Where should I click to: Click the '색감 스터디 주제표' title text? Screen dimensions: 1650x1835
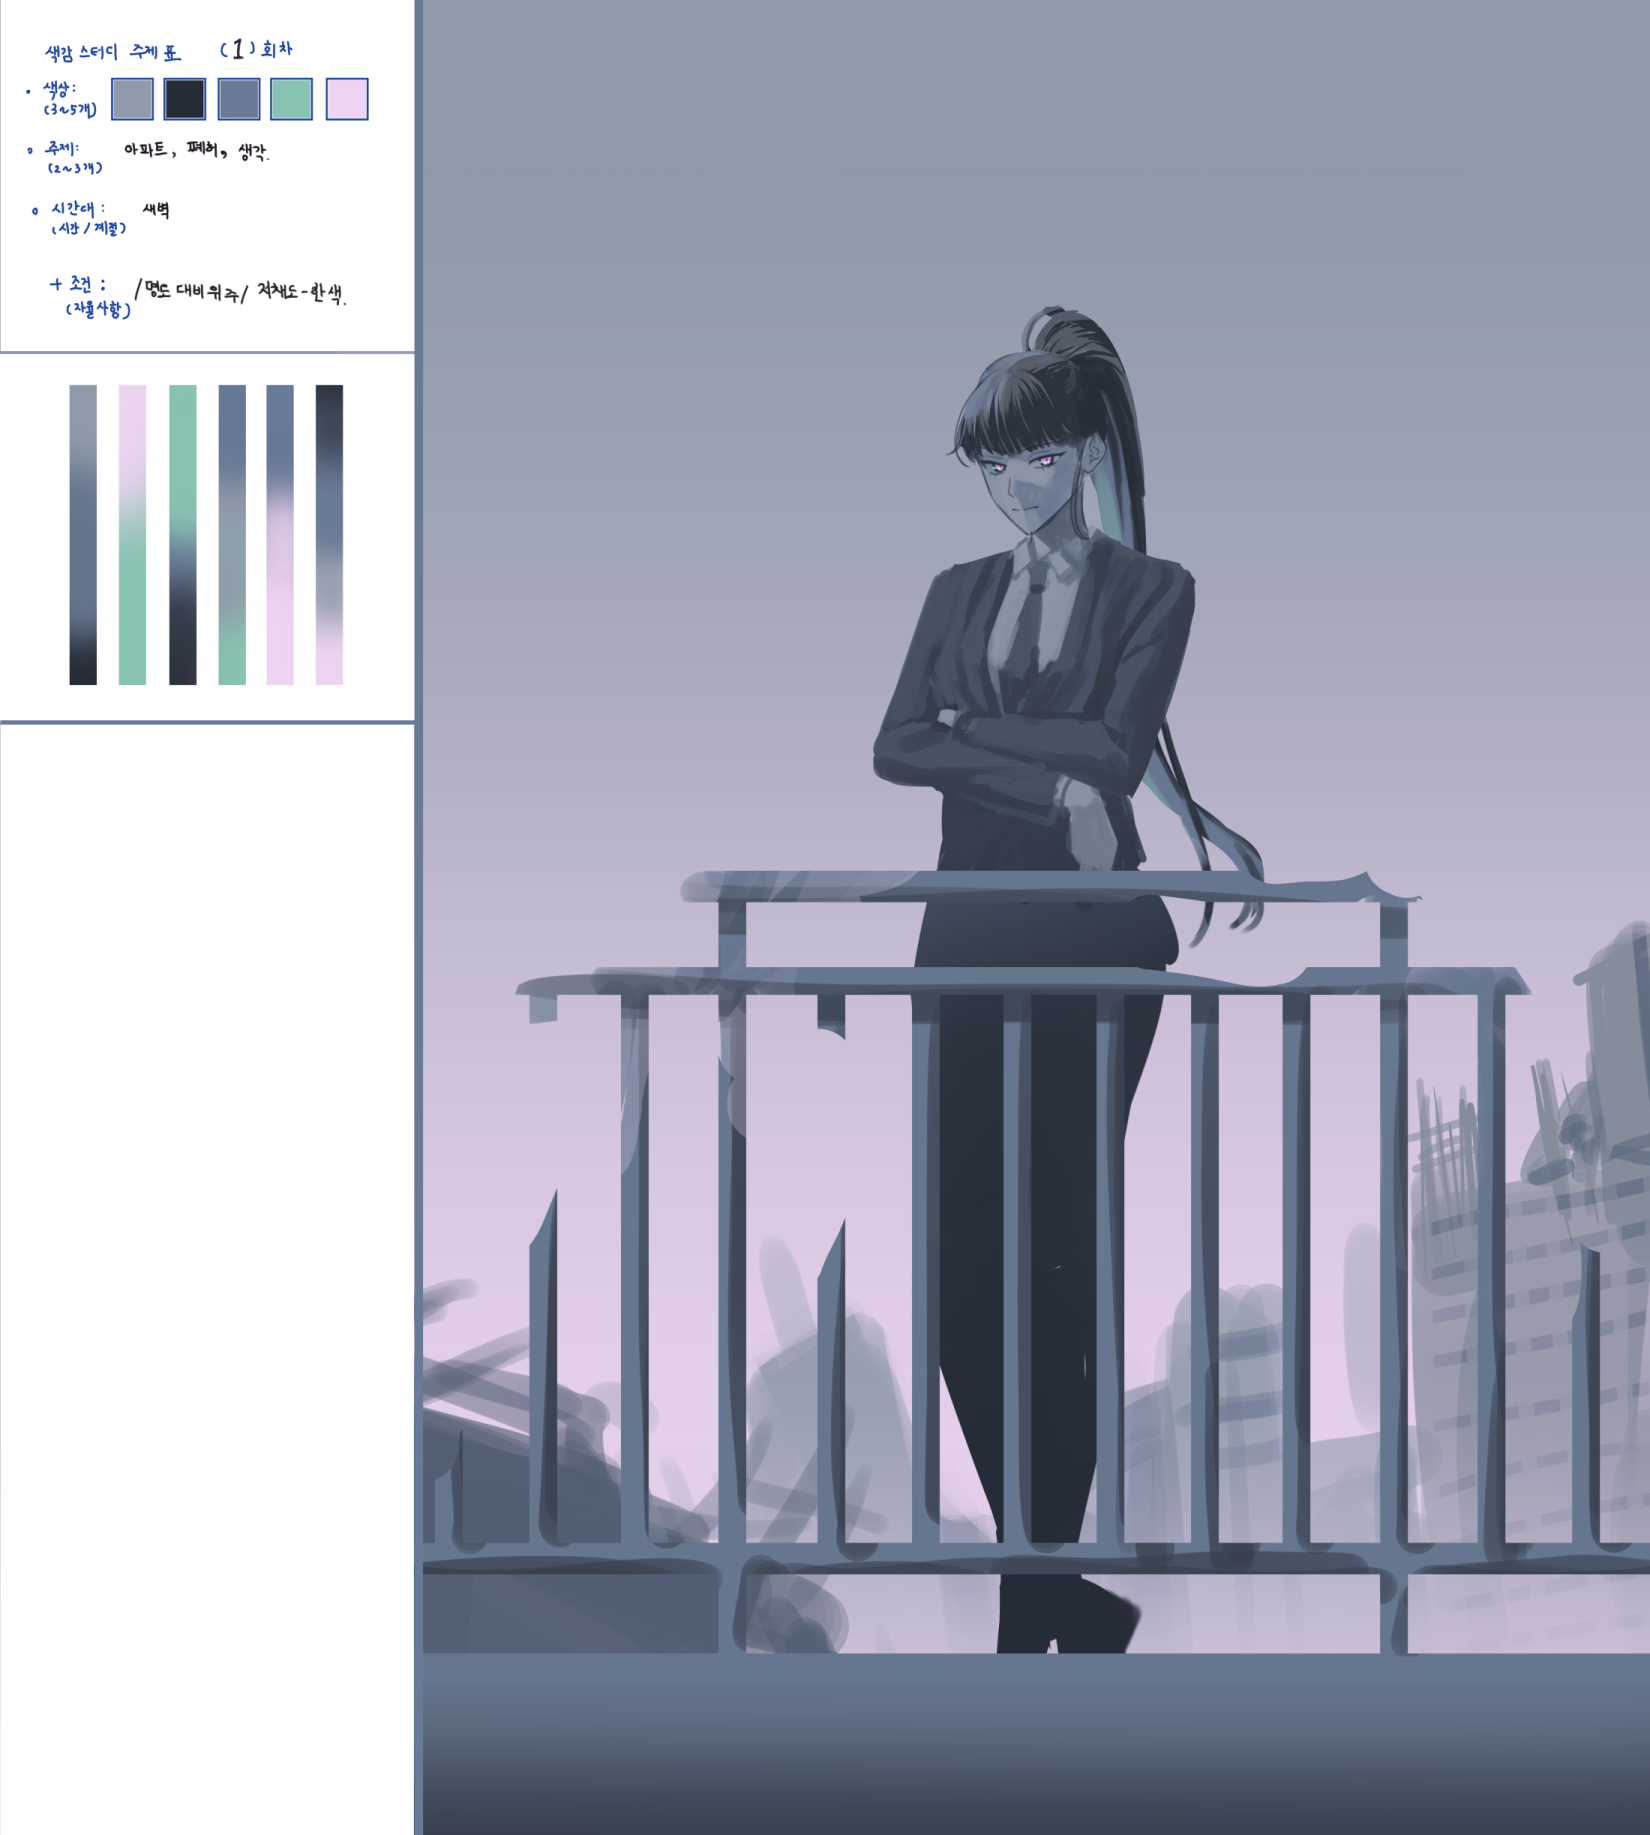click(113, 52)
